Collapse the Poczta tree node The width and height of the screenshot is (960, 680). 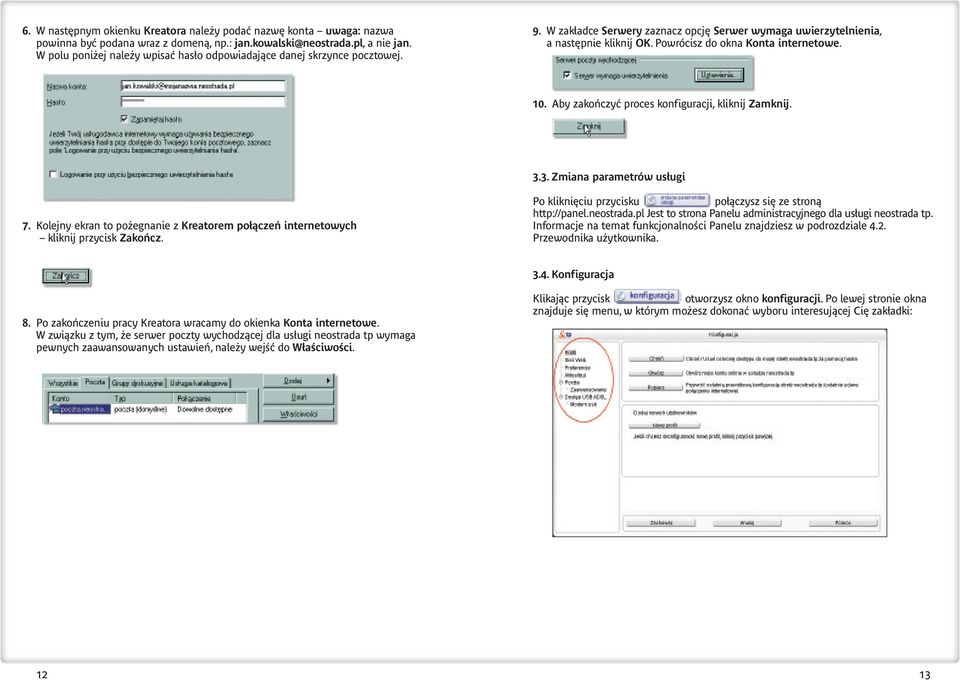[x=561, y=383]
